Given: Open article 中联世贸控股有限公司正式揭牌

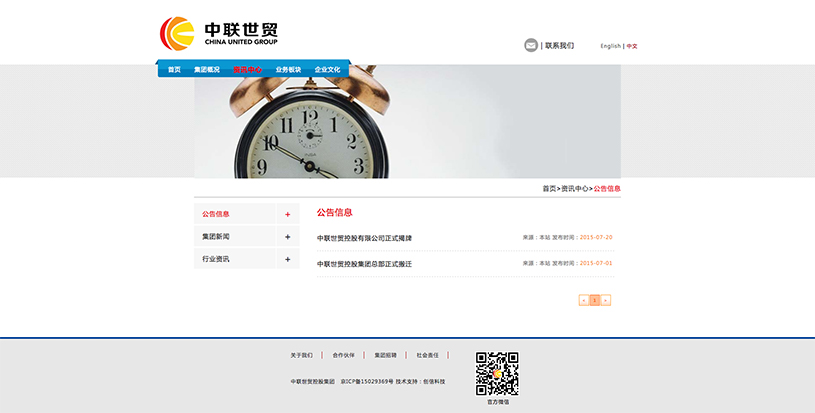Looking at the screenshot, I should 364,238.
